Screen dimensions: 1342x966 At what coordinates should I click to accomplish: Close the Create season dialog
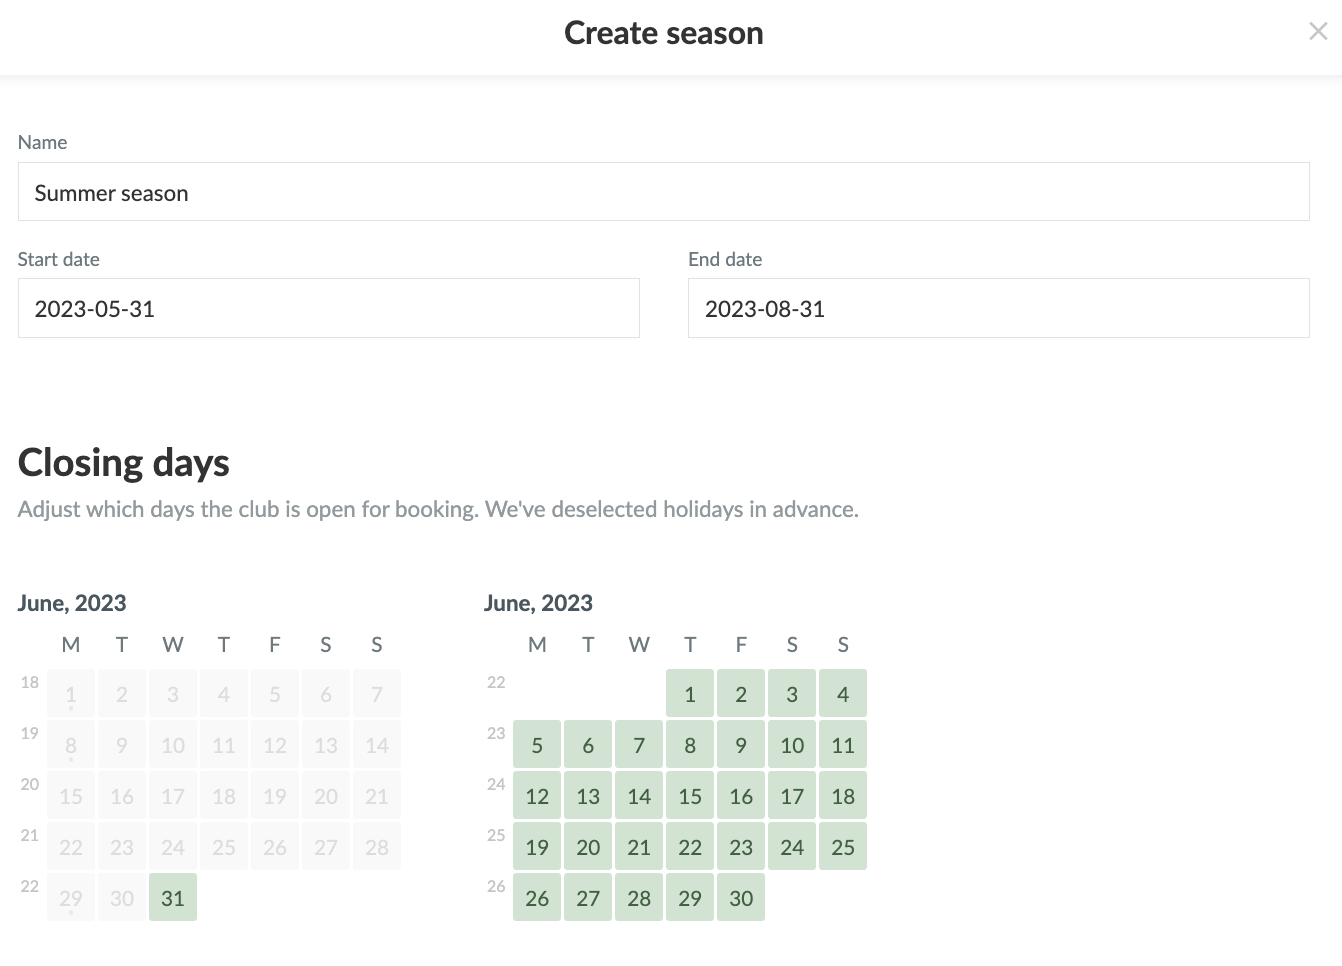tap(1318, 32)
